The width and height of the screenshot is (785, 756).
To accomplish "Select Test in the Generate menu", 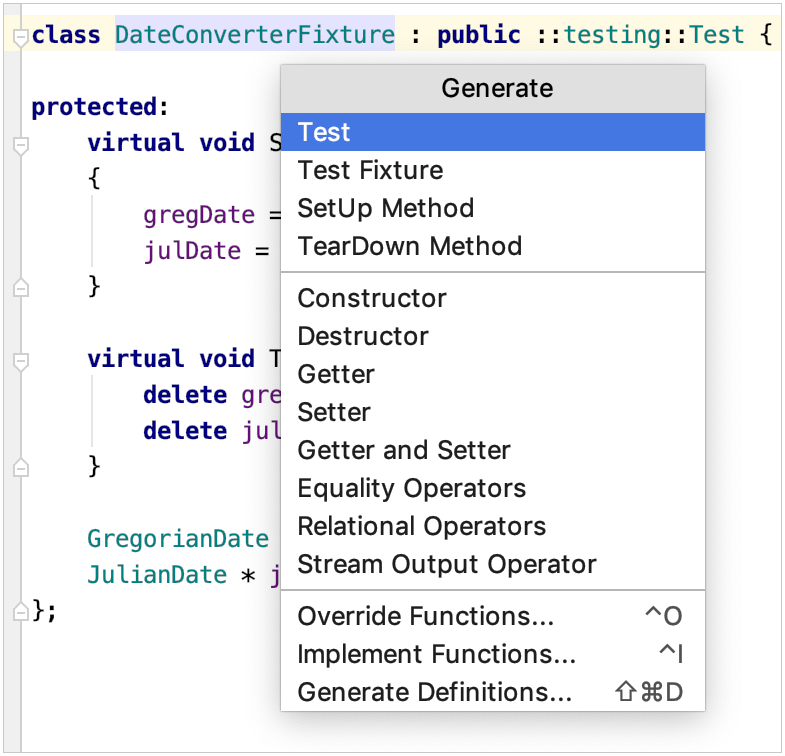I will click(493, 132).
